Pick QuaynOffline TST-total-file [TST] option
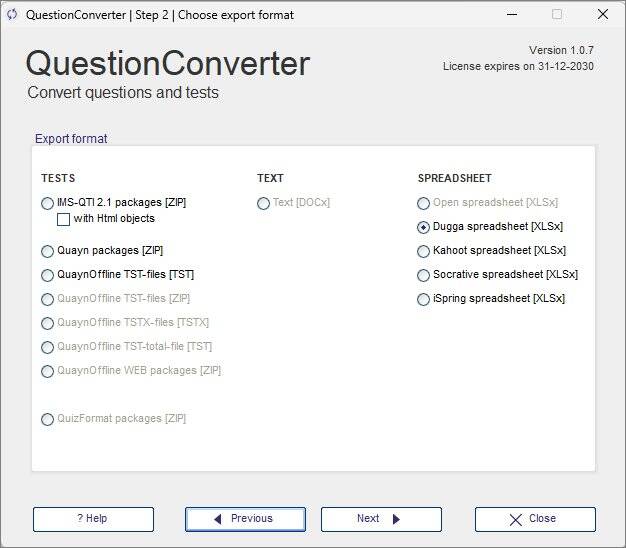Viewport: 626px width, 548px height. pos(48,347)
